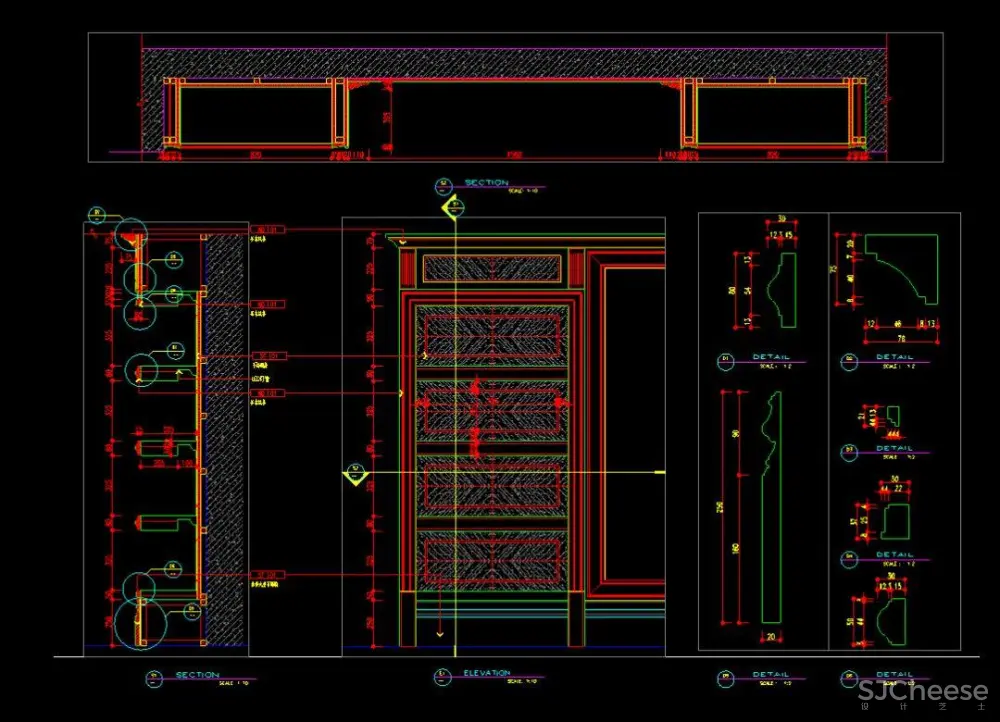
Task: Select the yellow diamond marker left of elevation
Action: pyautogui.click(x=354, y=472)
